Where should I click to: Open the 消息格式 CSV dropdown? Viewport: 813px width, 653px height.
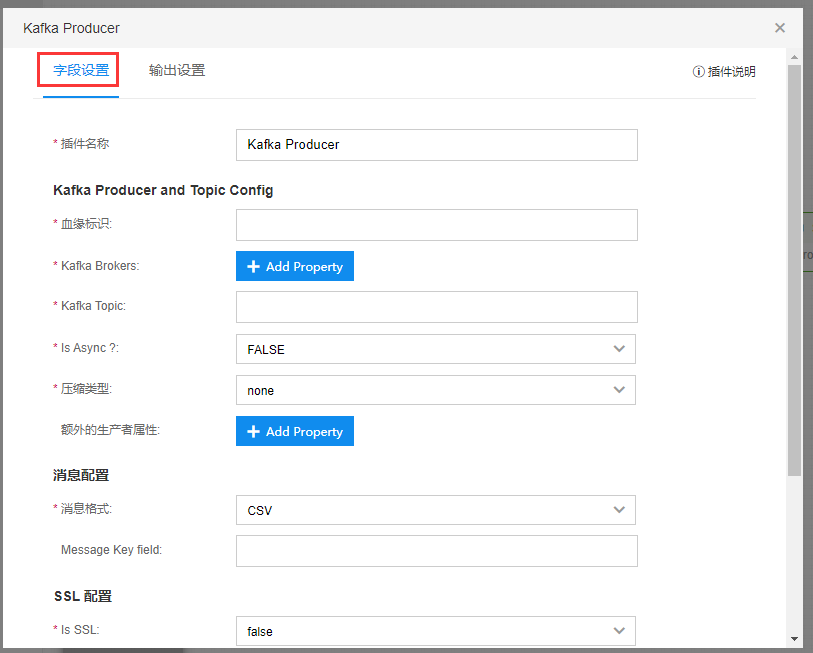[436, 510]
